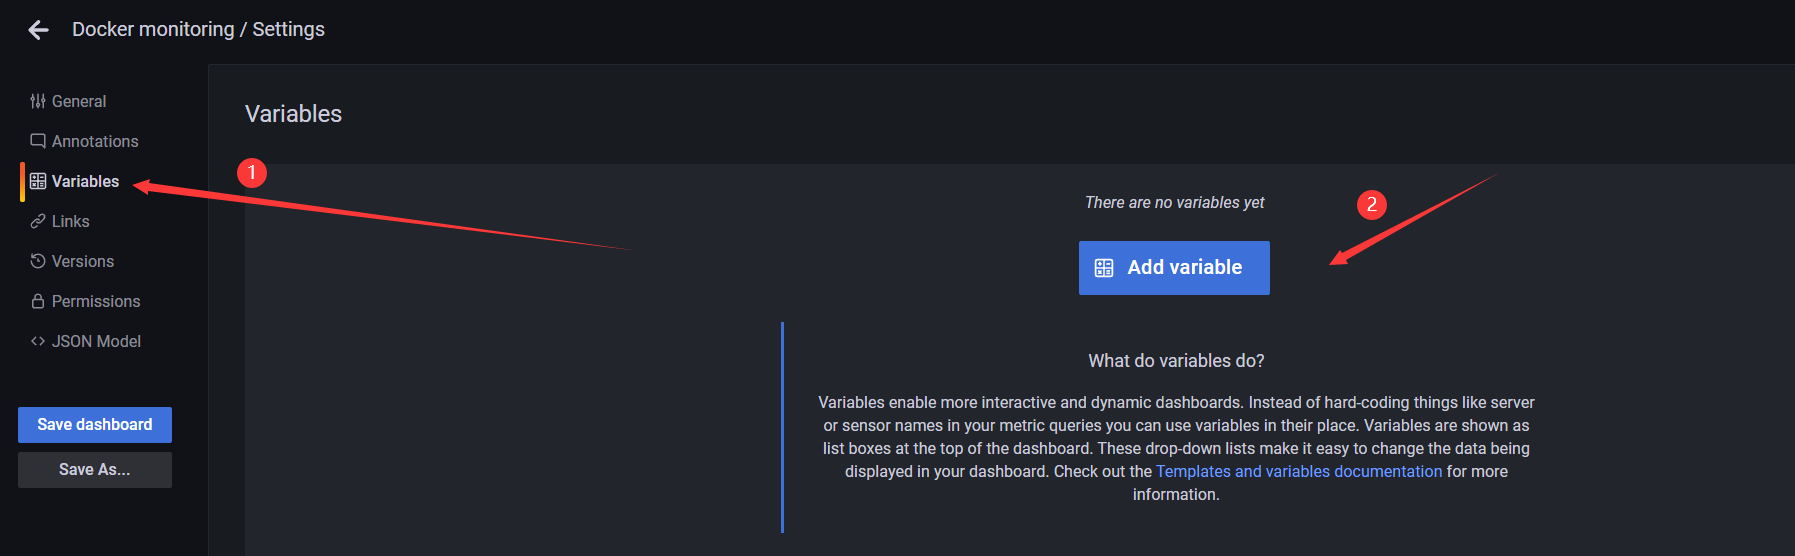Screen dimensions: 1795x556
Task: Click the chain icon beside Links
Action: click(x=38, y=221)
